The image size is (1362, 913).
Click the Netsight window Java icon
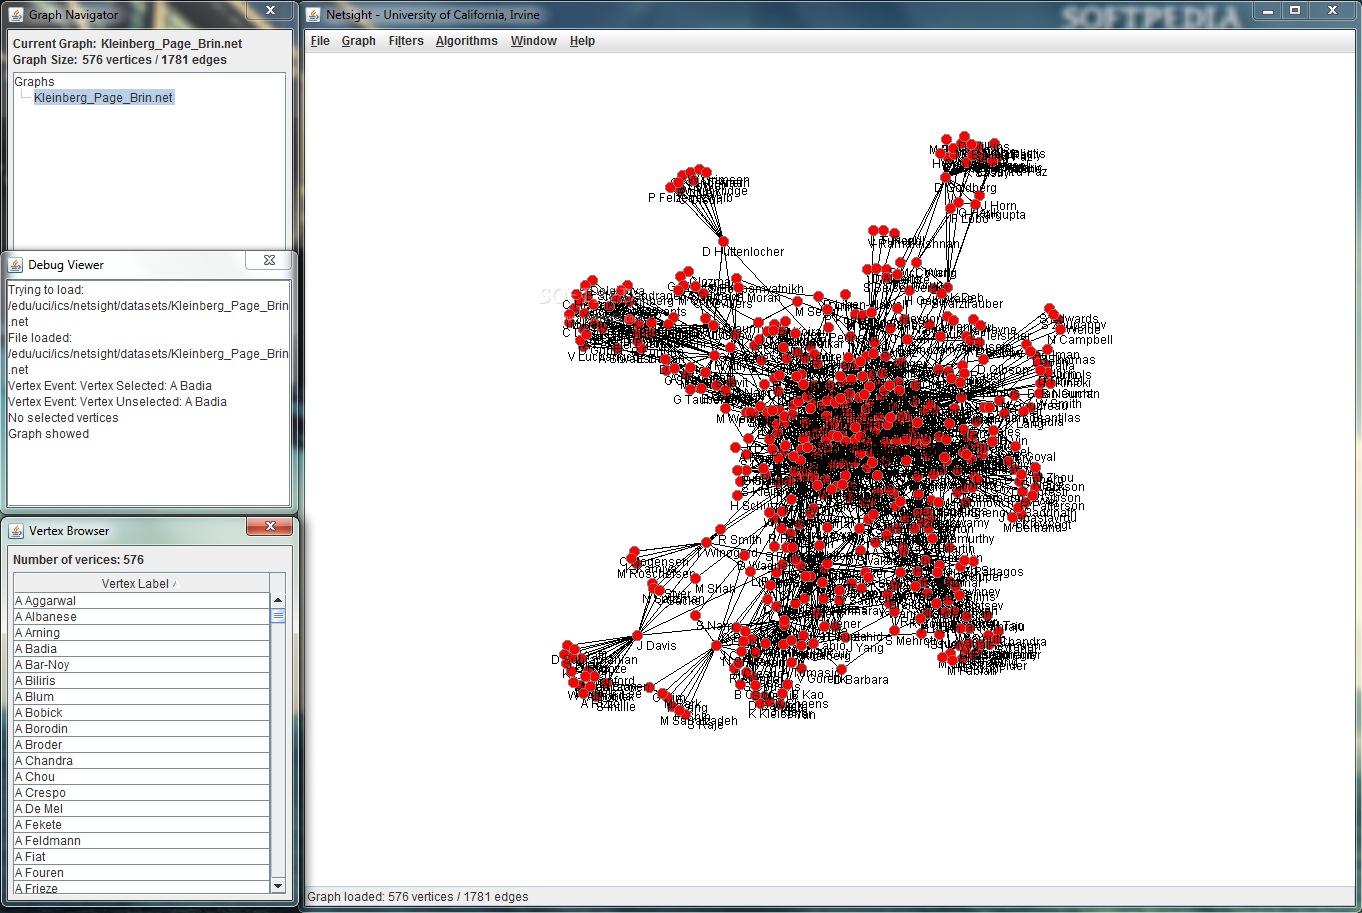[x=314, y=14]
